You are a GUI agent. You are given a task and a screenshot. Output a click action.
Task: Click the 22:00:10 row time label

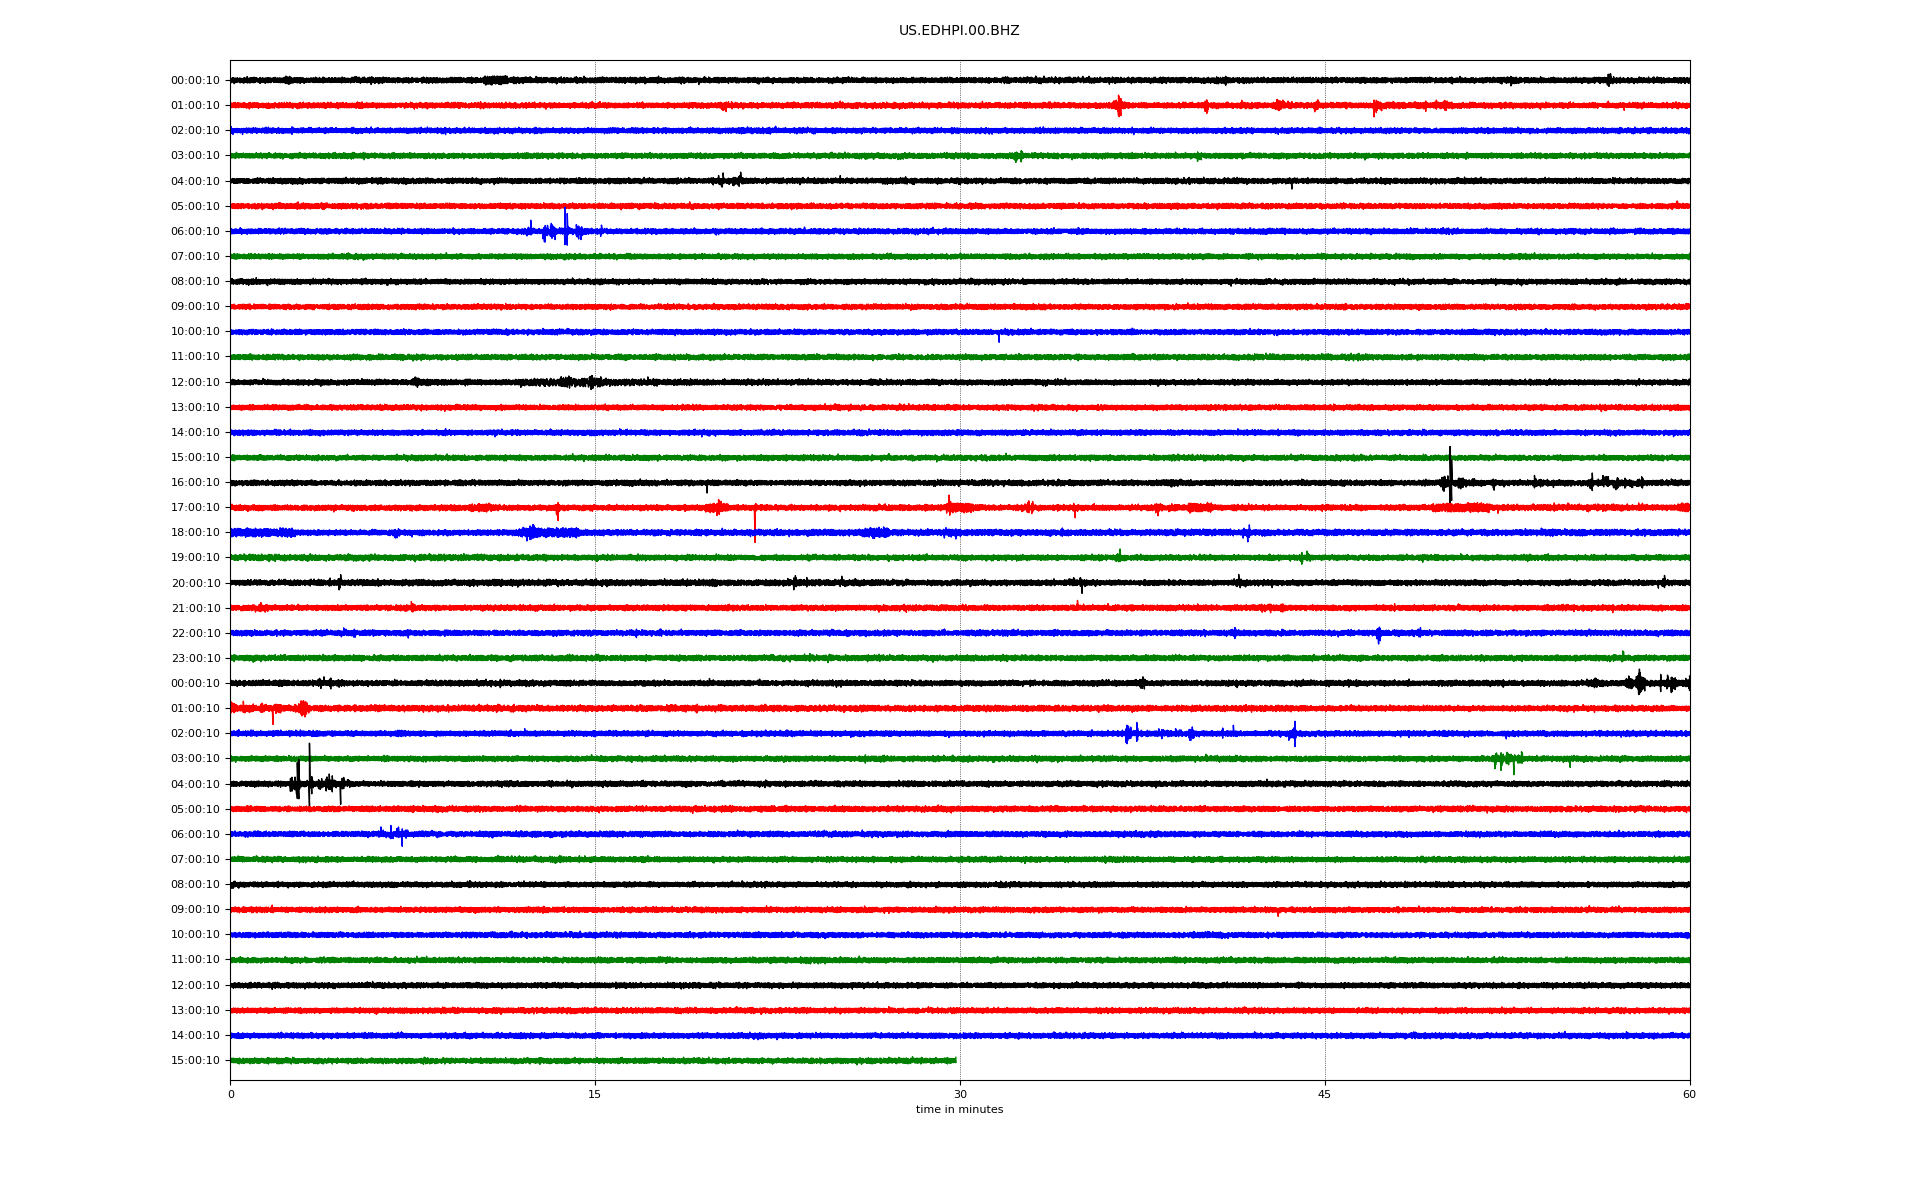195,634
